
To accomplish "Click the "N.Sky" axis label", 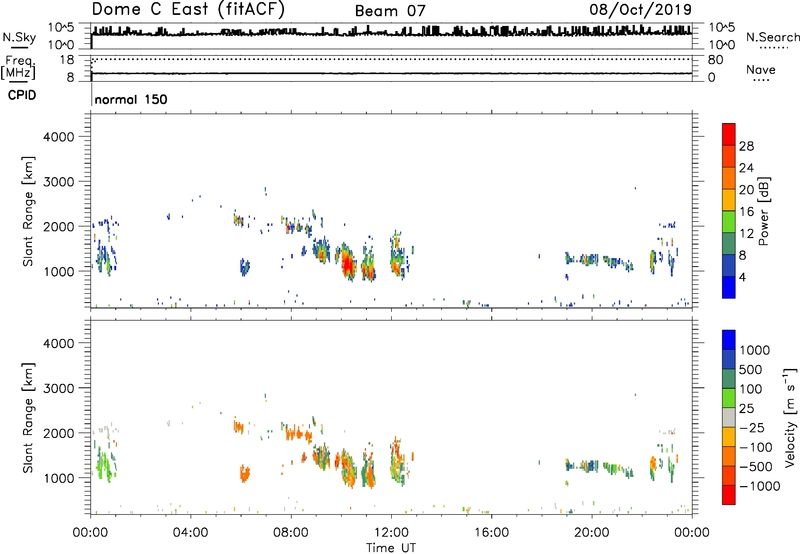I will 19,37.
